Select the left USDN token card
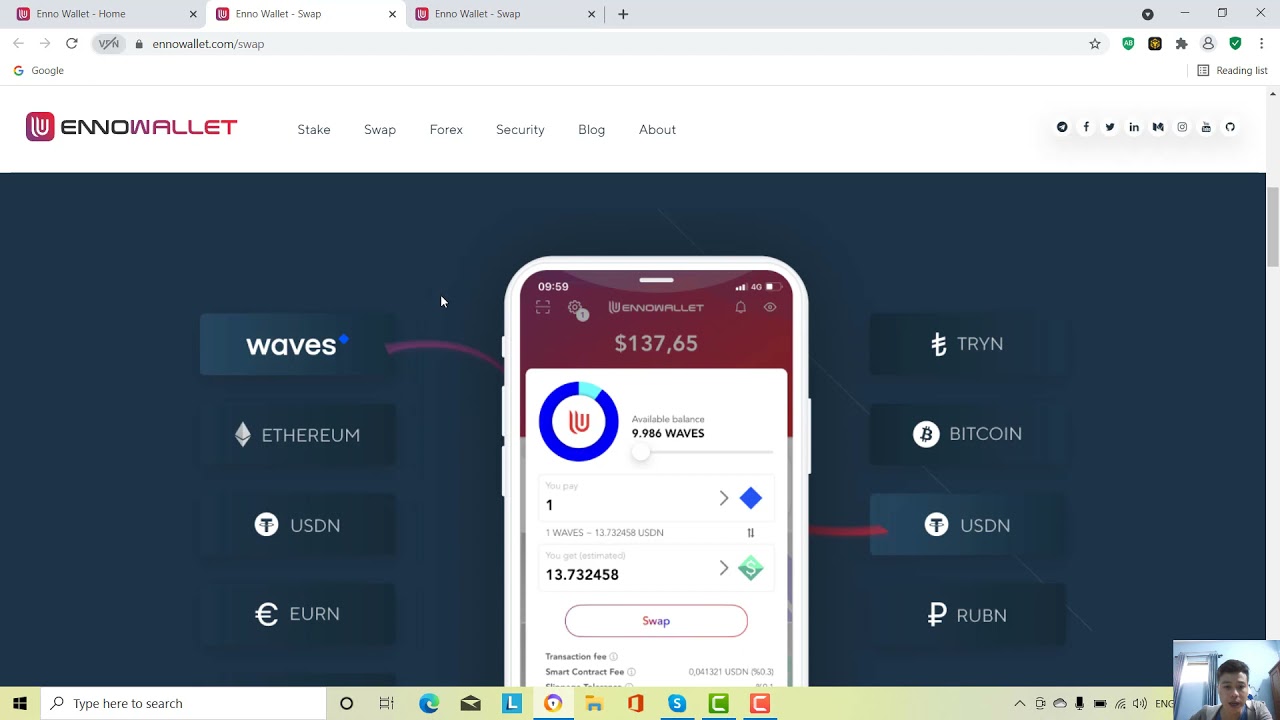This screenshot has height=720, width=1280. [297, 525]
